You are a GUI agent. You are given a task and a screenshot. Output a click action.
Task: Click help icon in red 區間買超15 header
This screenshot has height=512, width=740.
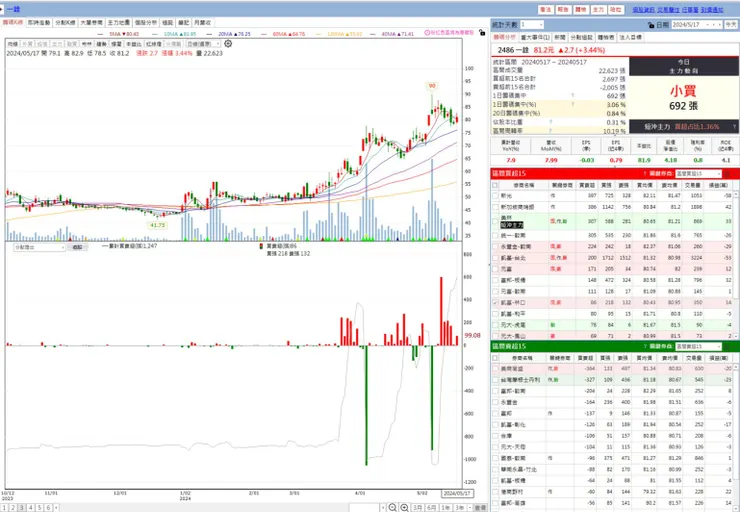click(645, 174)
